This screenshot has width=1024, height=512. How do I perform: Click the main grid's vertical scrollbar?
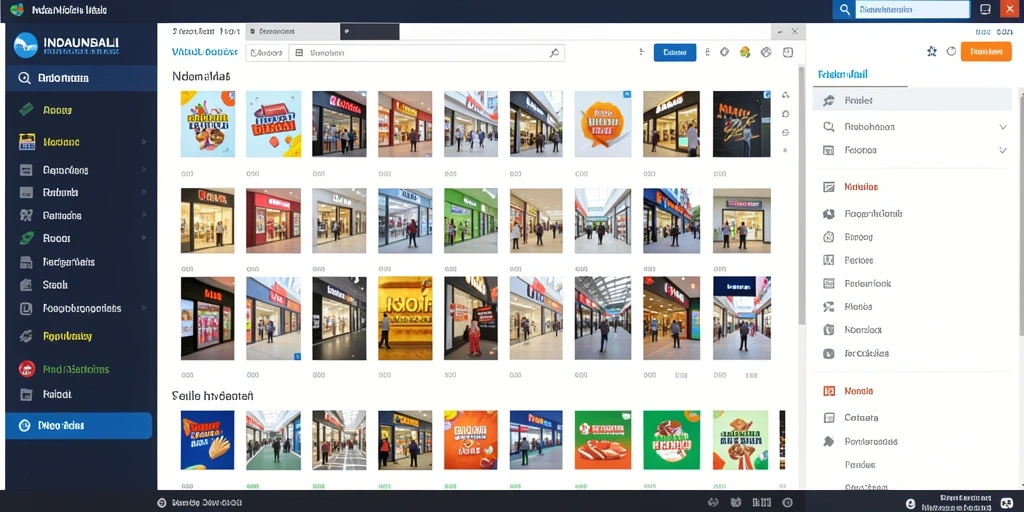801,196
